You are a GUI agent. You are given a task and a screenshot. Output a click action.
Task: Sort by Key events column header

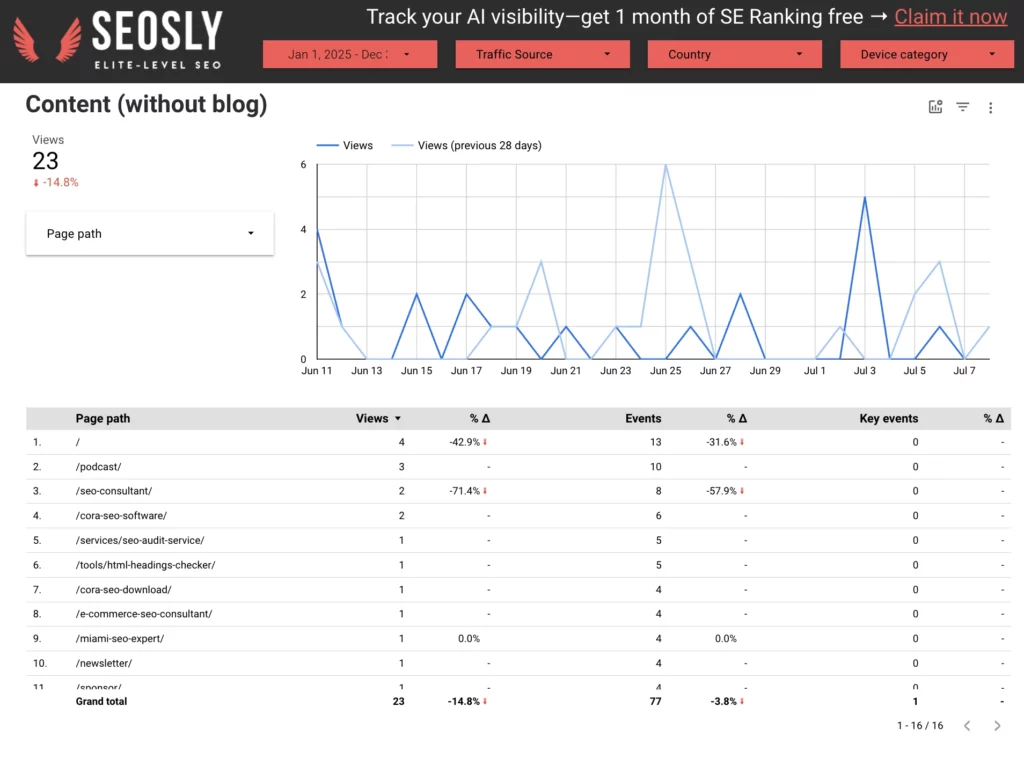pos(888,419)
